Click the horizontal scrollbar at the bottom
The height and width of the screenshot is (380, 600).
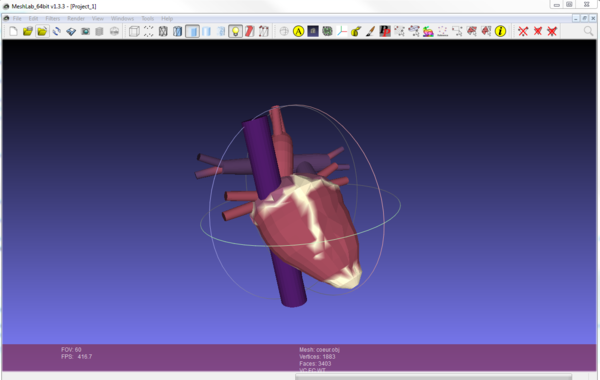point(433,377)
